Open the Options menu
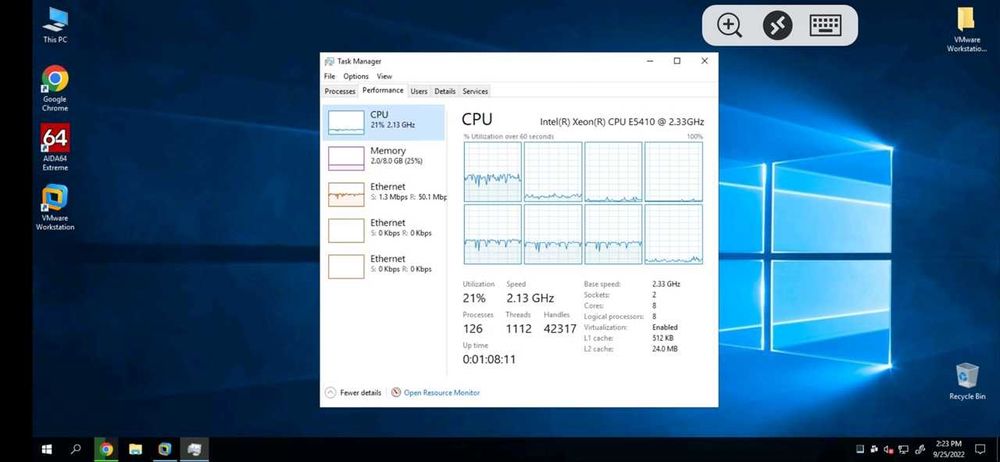 coord(356,76)
